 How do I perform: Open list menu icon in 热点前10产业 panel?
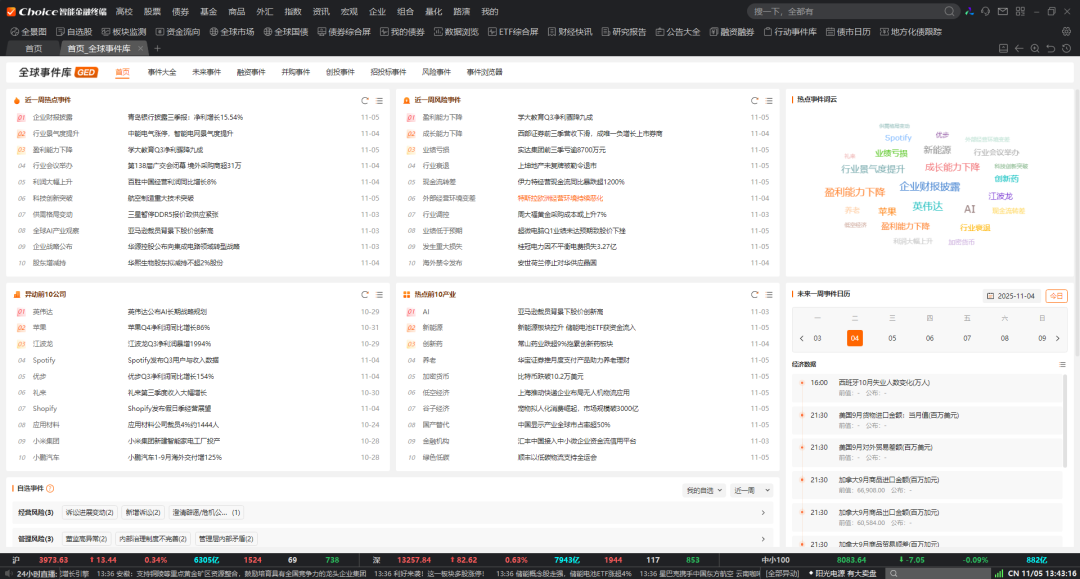[x=769, y=295]
